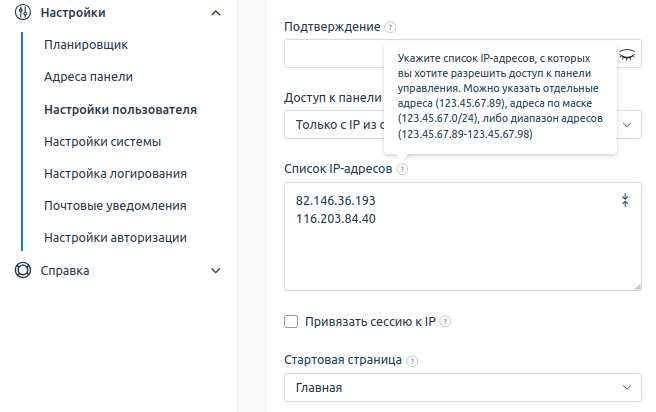Expand the Справка section chevron

[x=216, y=270]
